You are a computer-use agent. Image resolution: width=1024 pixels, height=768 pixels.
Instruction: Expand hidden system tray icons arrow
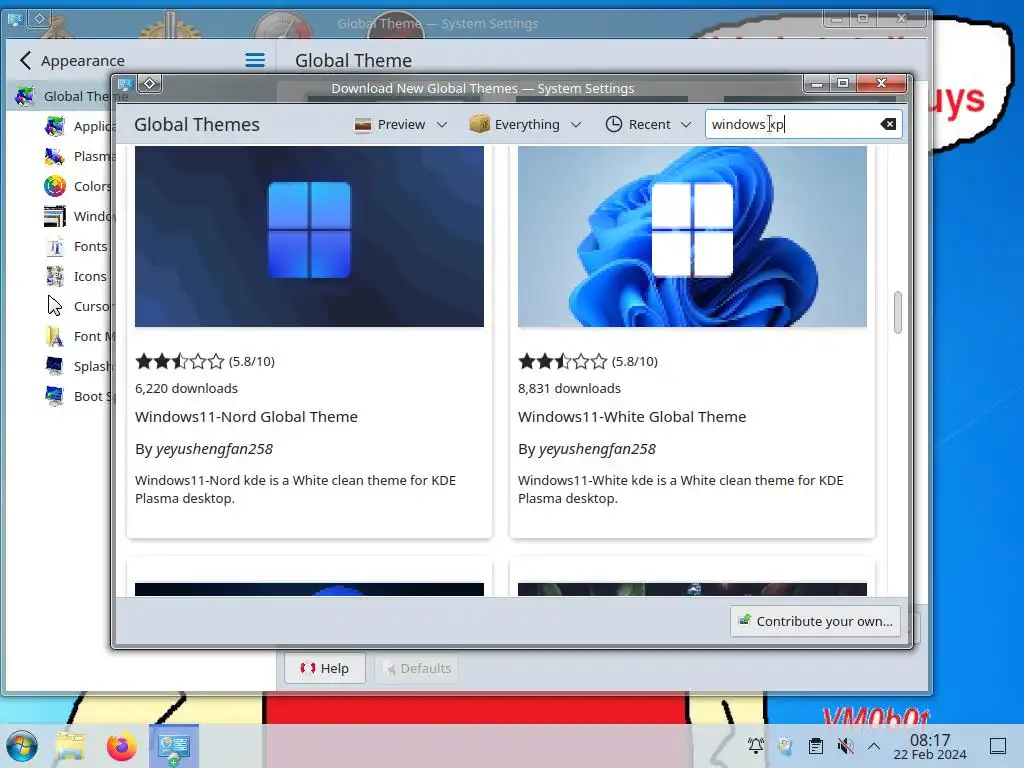[874, 746]
